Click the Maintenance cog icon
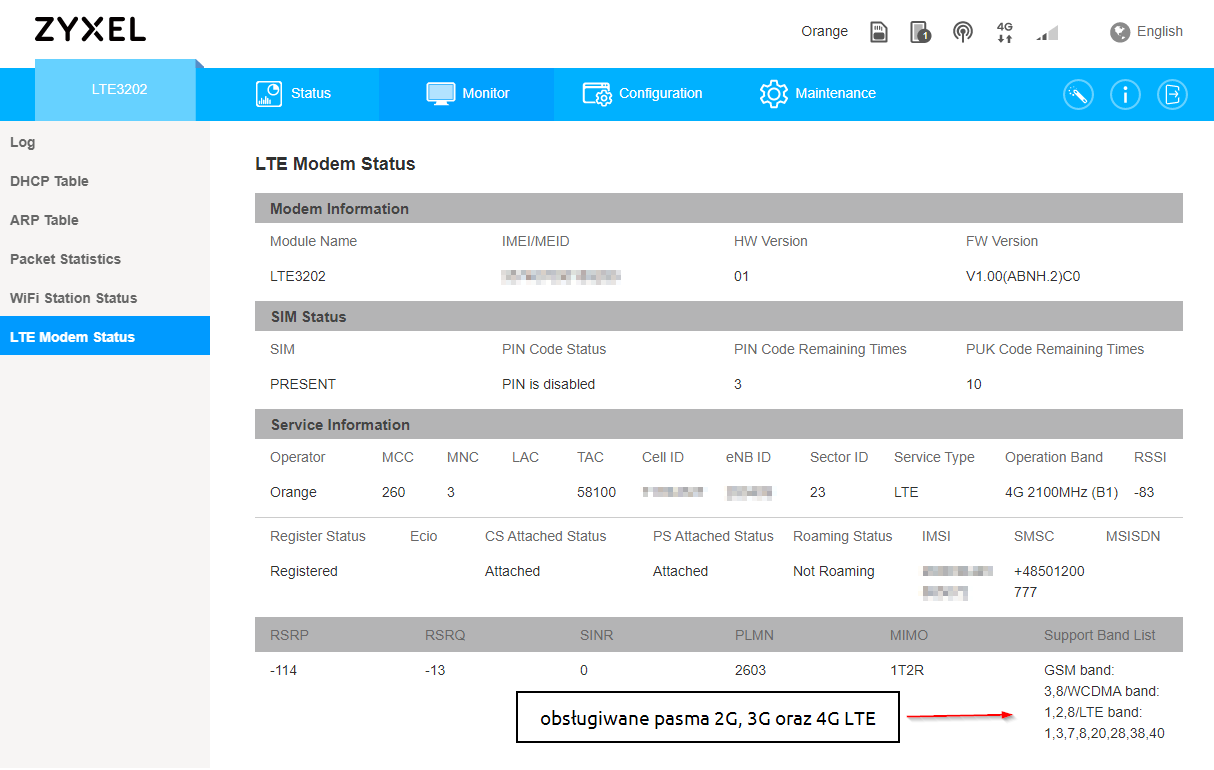This screenshot has height=770, width=1214. click(774, 93)
